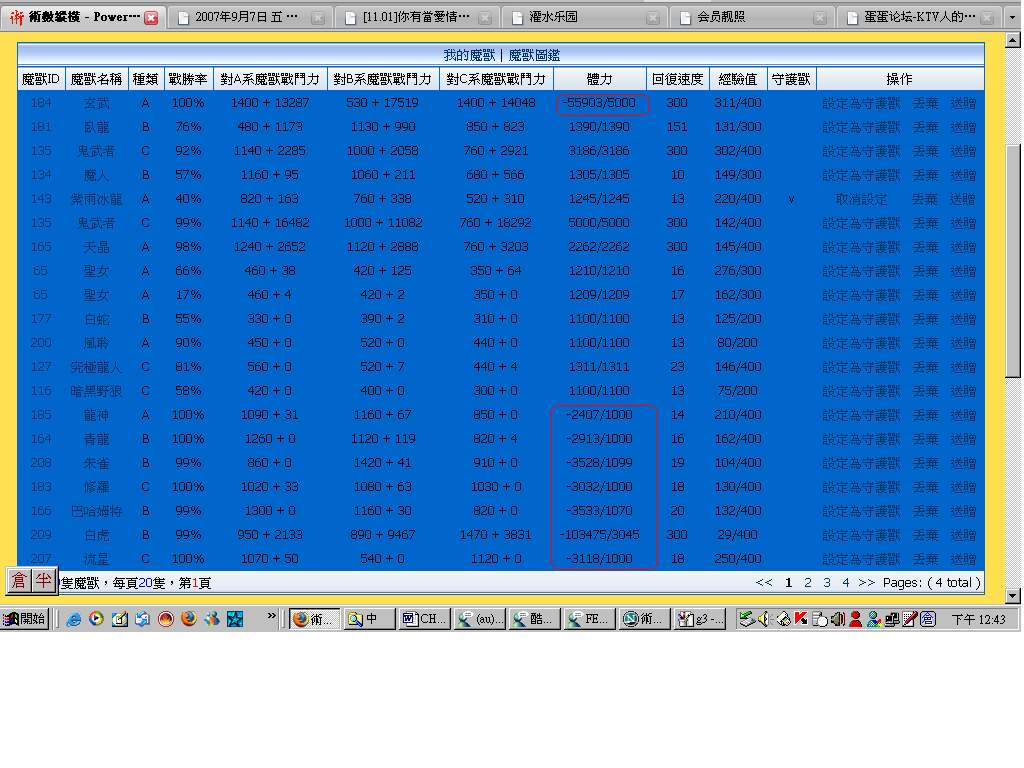The image size is (1024, 768).
Task: Close the 術數縱橫 browser tab
Action: point(151,18)
